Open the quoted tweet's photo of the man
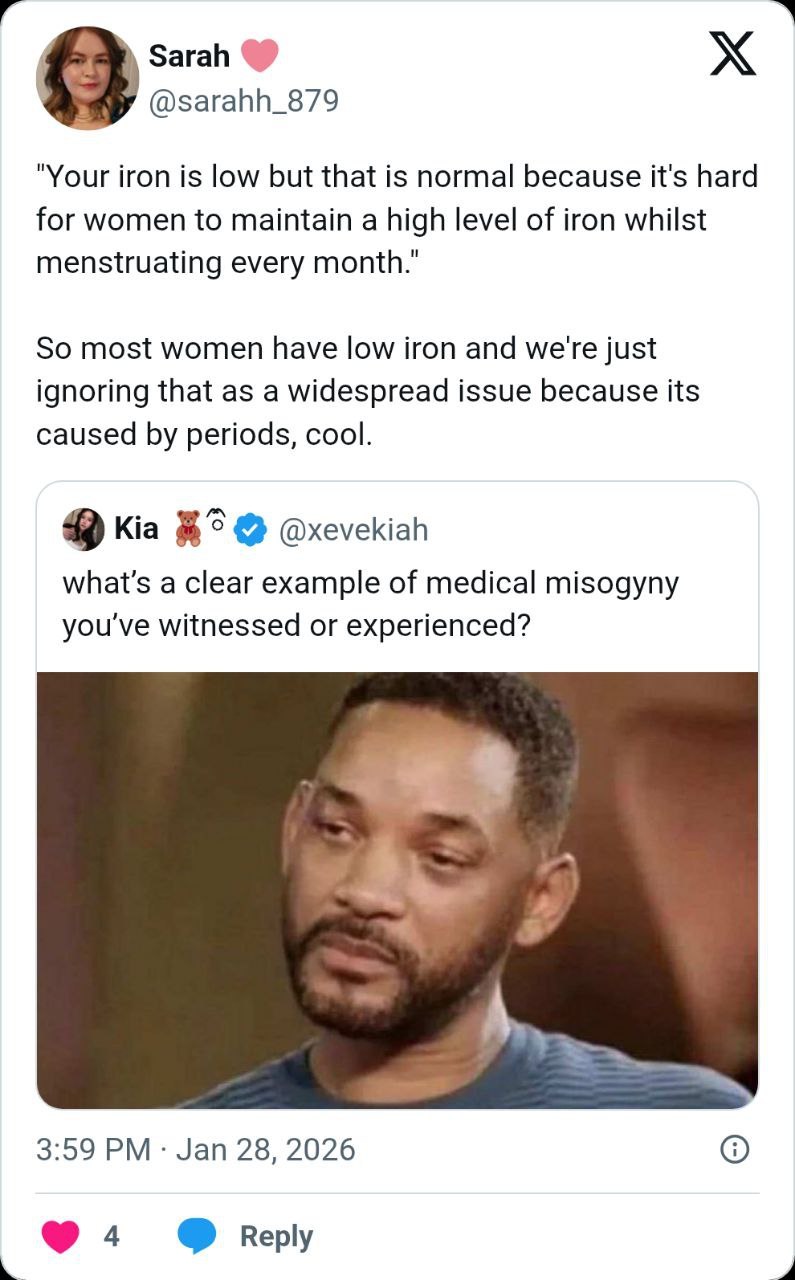The image size is (795, 1280). [x=397, y=890]
